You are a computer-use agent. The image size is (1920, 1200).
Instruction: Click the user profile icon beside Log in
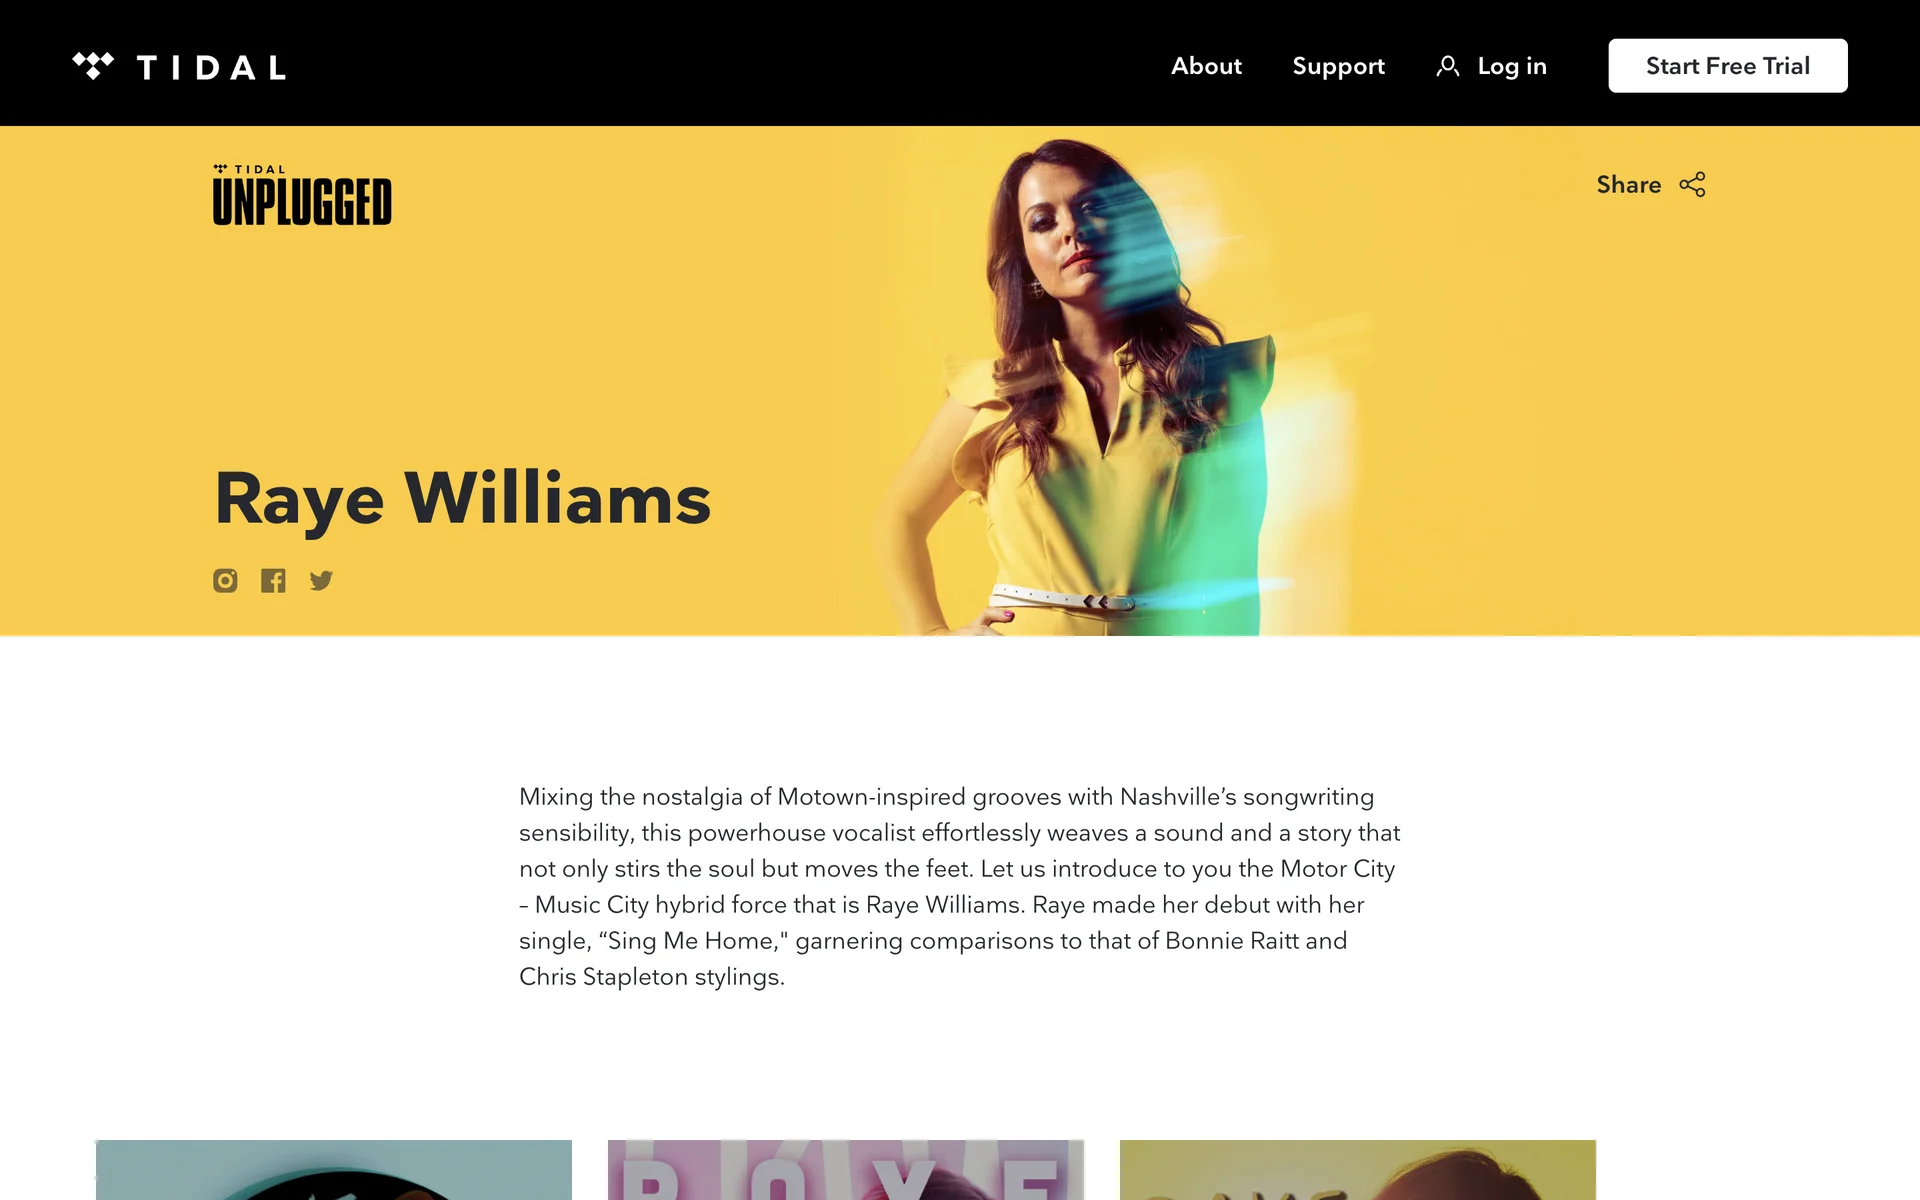click(1447, 66)
